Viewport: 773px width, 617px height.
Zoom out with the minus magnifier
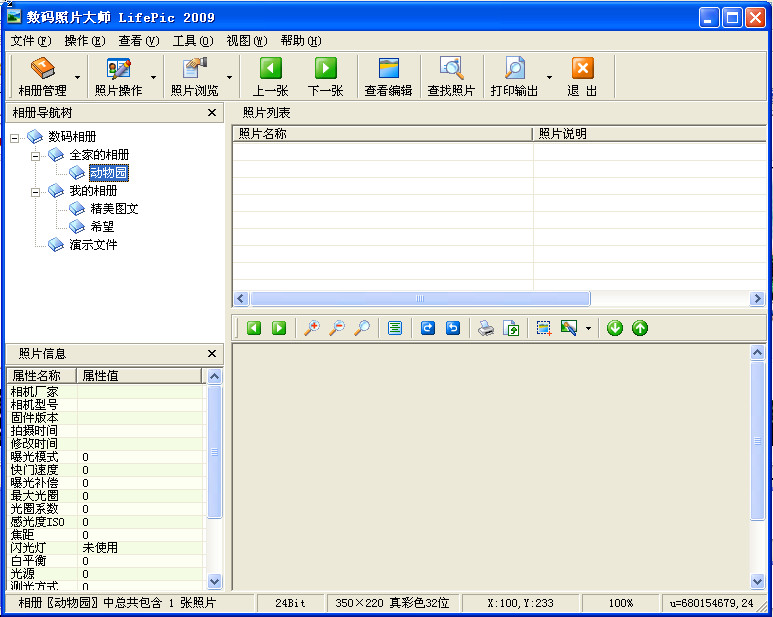point(337,328)
